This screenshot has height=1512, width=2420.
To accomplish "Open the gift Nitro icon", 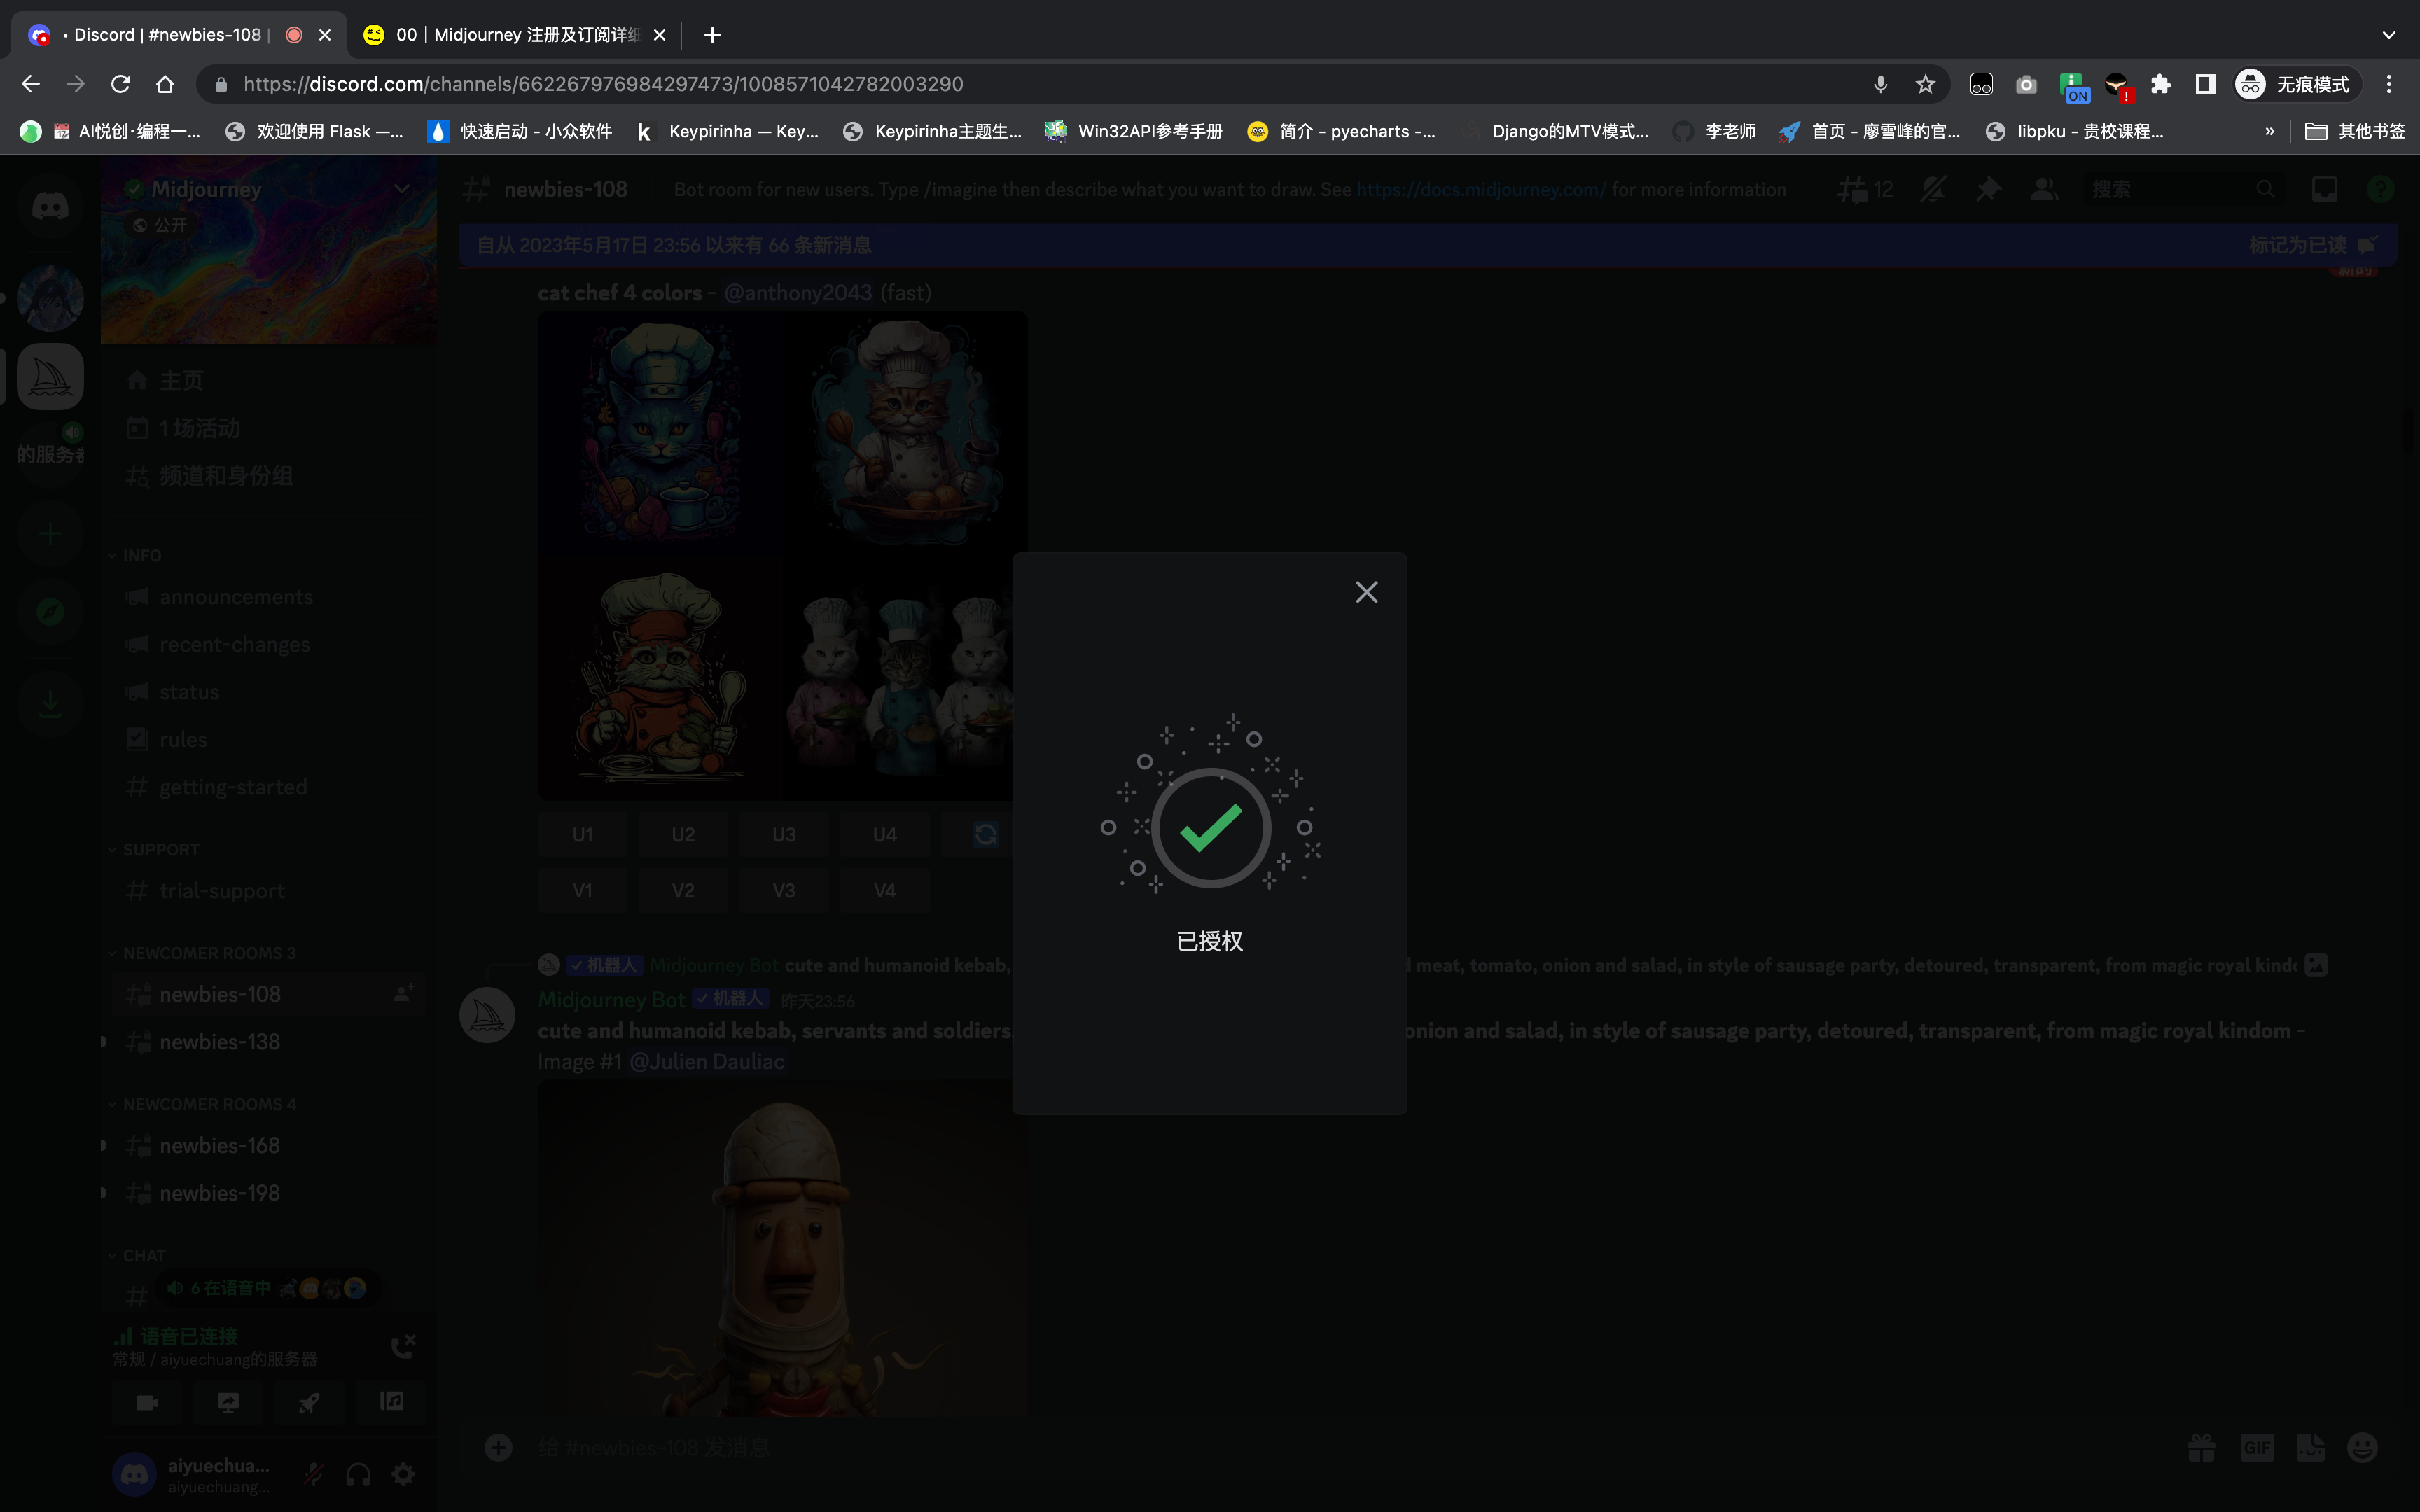I will coord(2201,1447).
